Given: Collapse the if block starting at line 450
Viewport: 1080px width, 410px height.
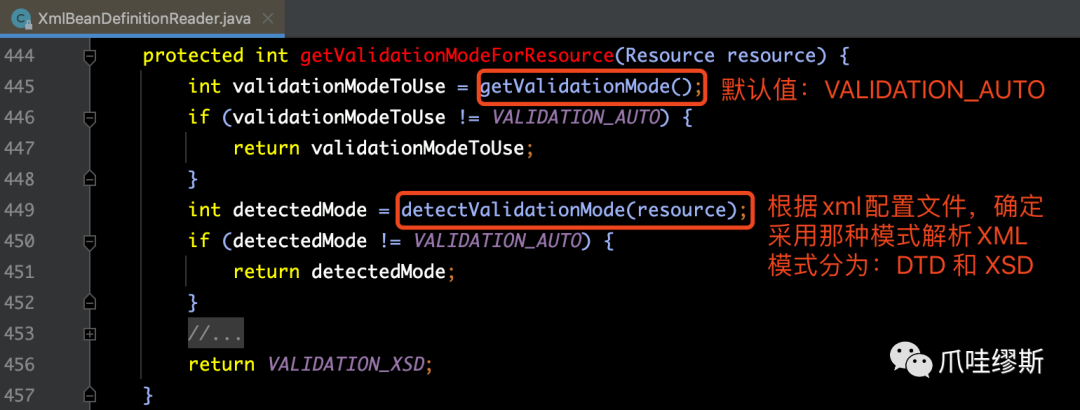Looking at the screenshot, I should pos(90,241).
